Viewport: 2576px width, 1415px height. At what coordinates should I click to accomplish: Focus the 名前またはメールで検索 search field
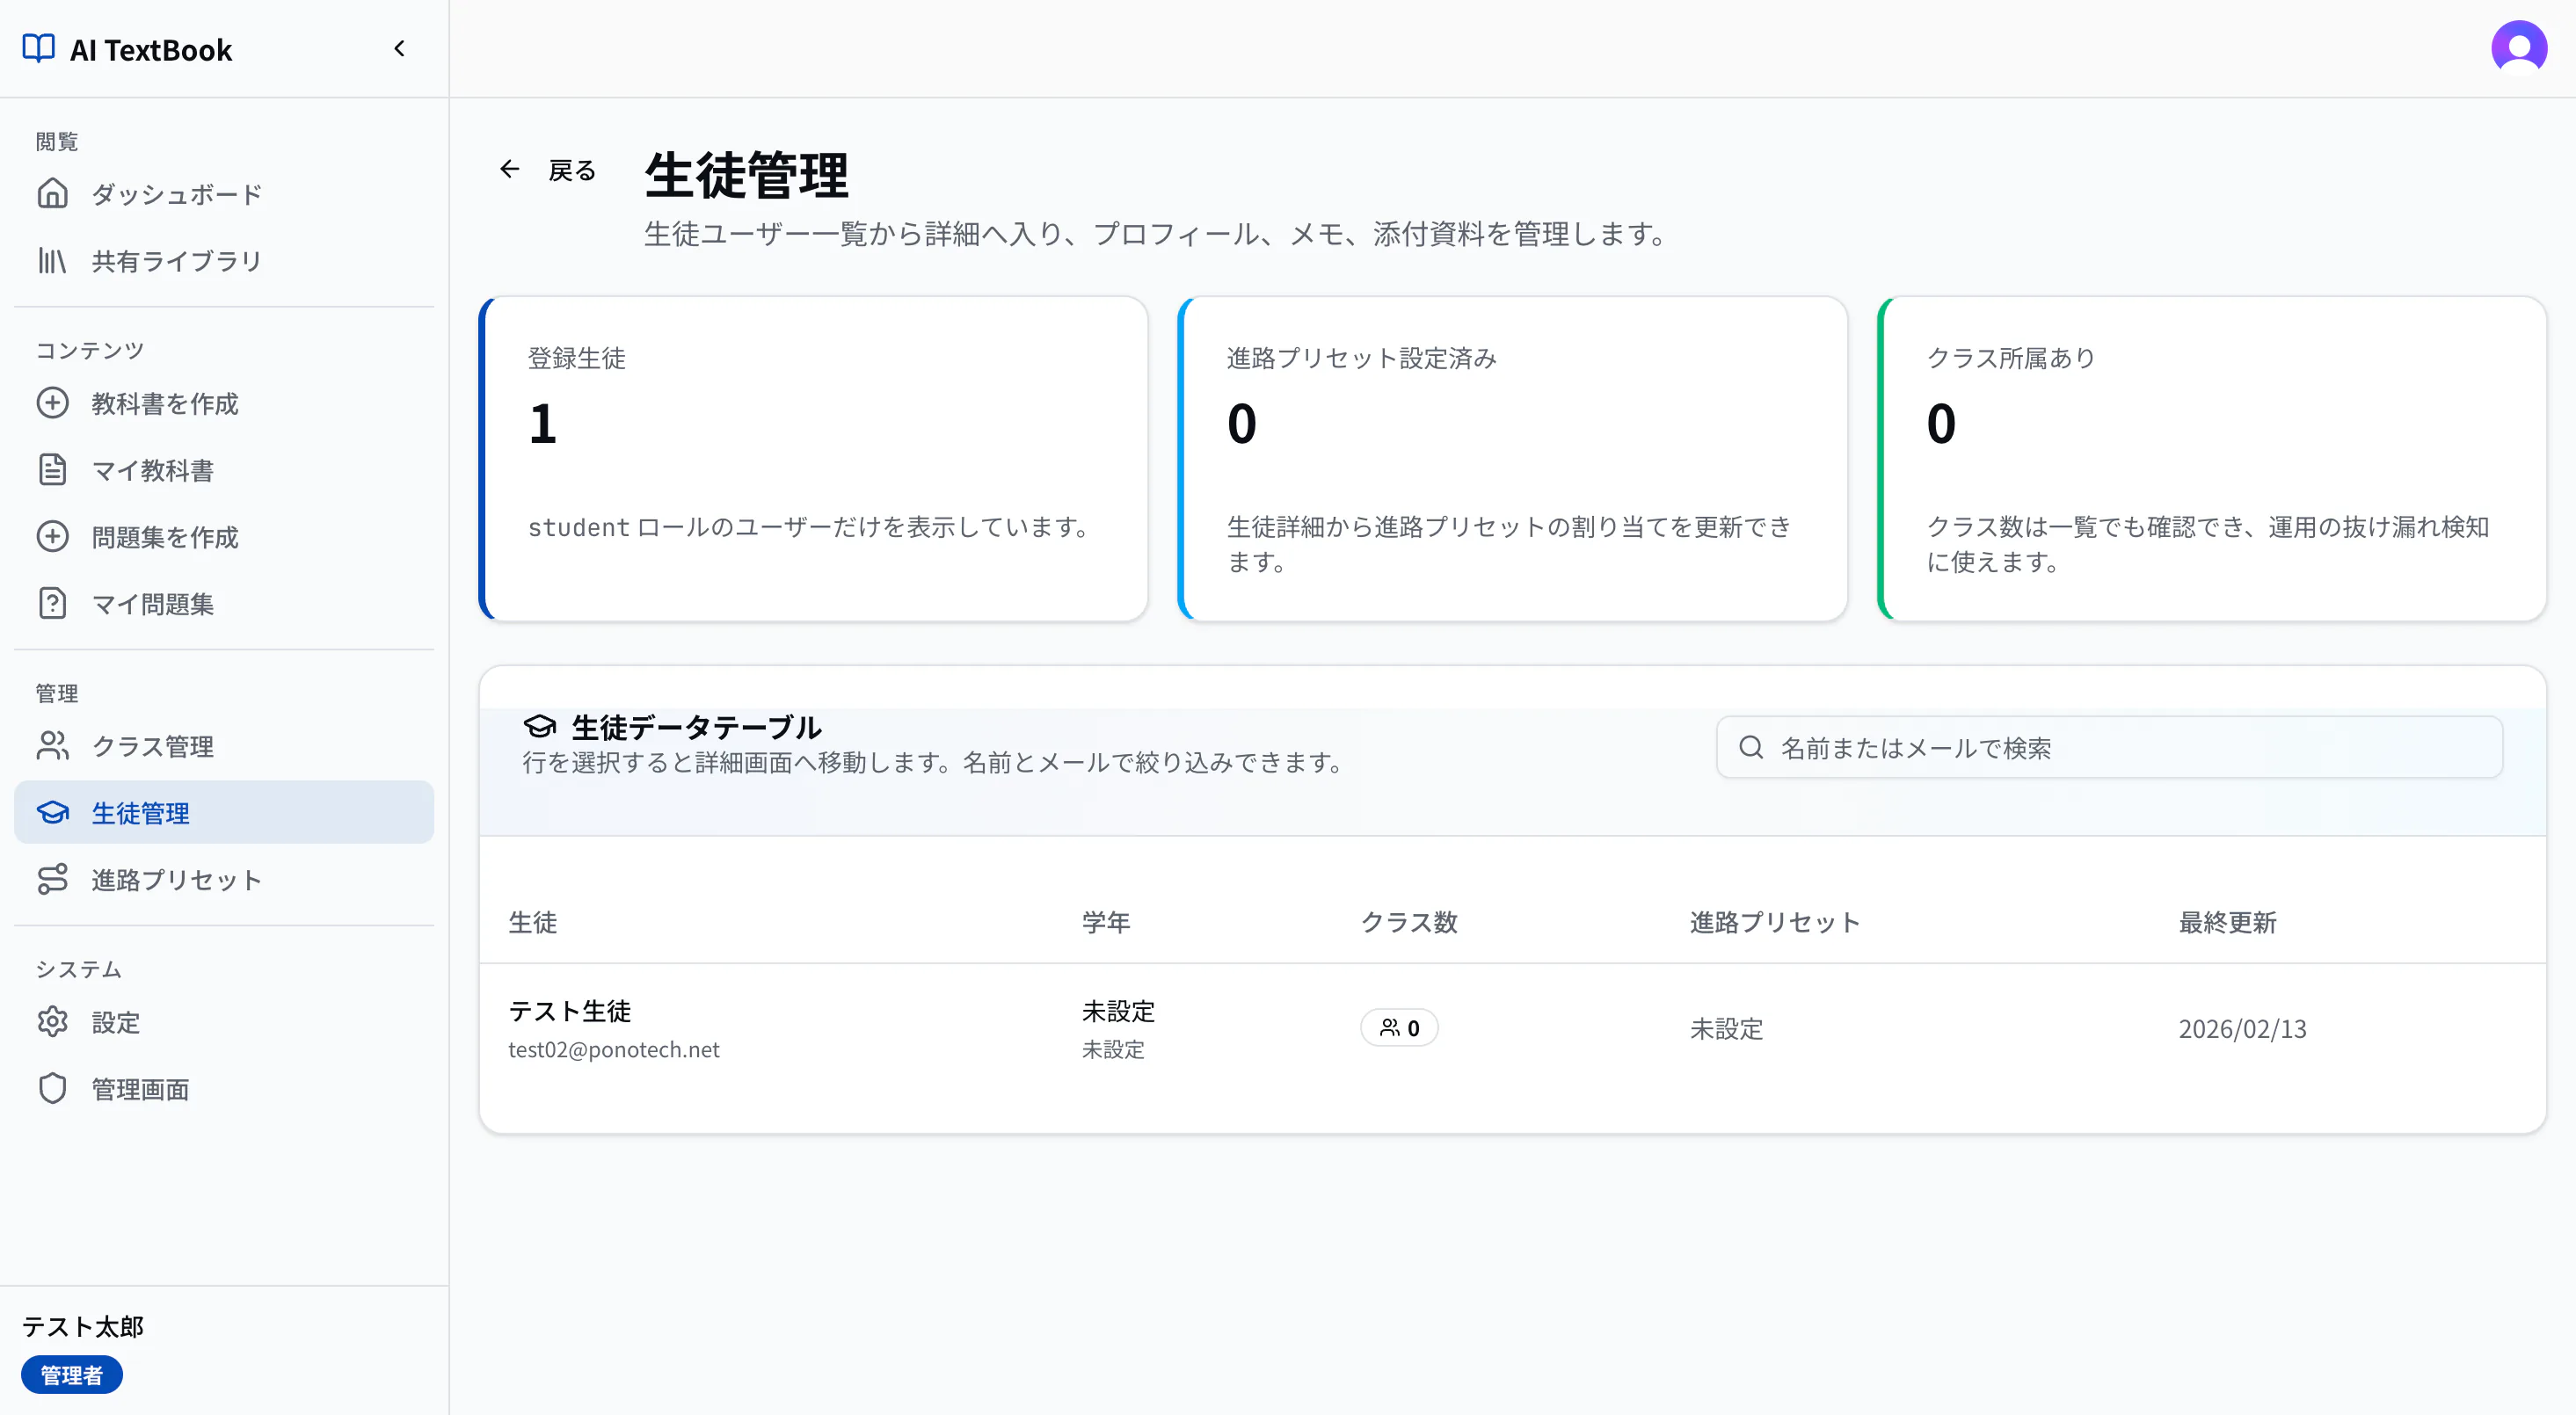coord(2110,747)
